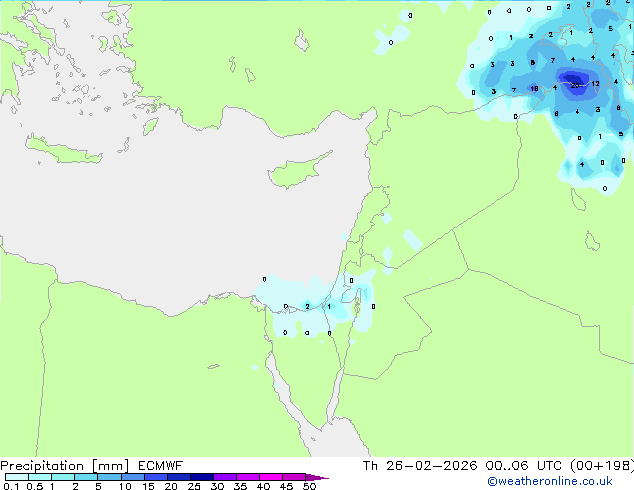The width and height of the screenshot is (634, 490).
Task: Click legend value '40'
Action: [x=263, y=486]
